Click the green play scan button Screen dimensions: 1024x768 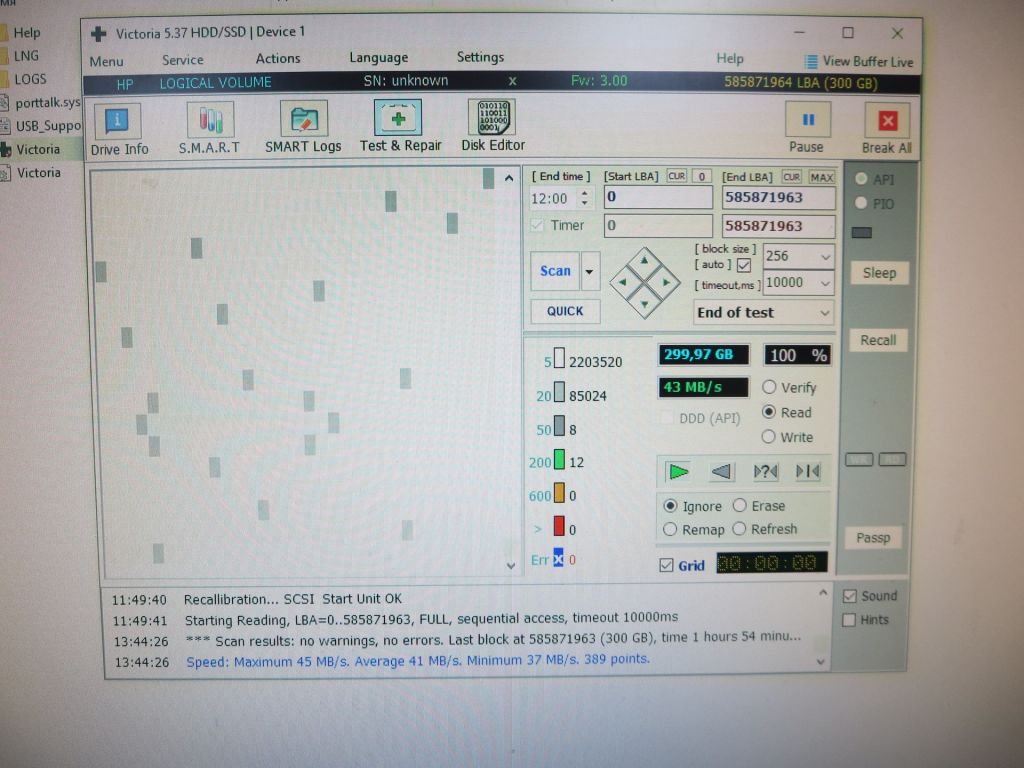[x=678, y=471]
